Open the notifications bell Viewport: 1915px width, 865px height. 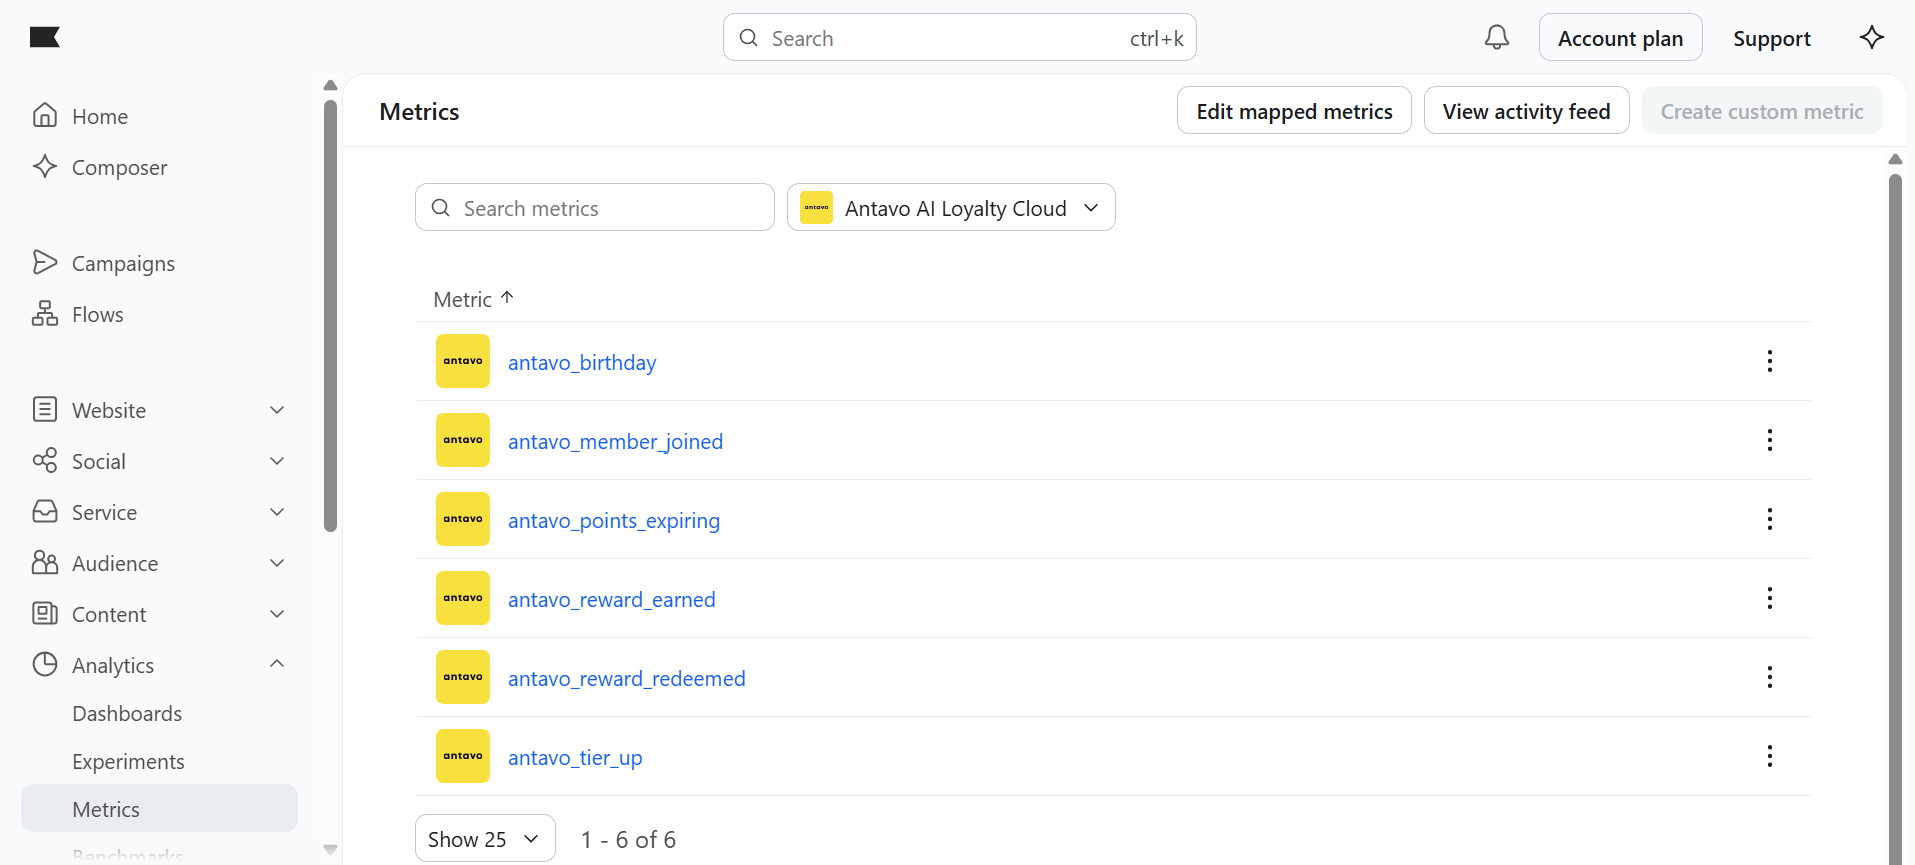(x=1497, y=38)
